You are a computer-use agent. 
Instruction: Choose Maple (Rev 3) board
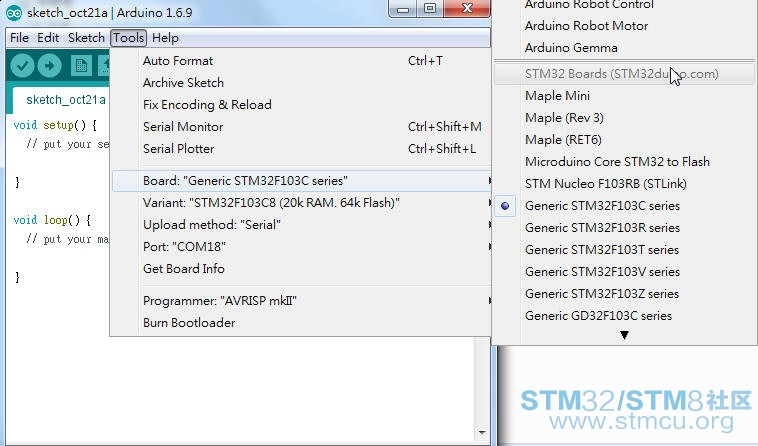[625, 118]
